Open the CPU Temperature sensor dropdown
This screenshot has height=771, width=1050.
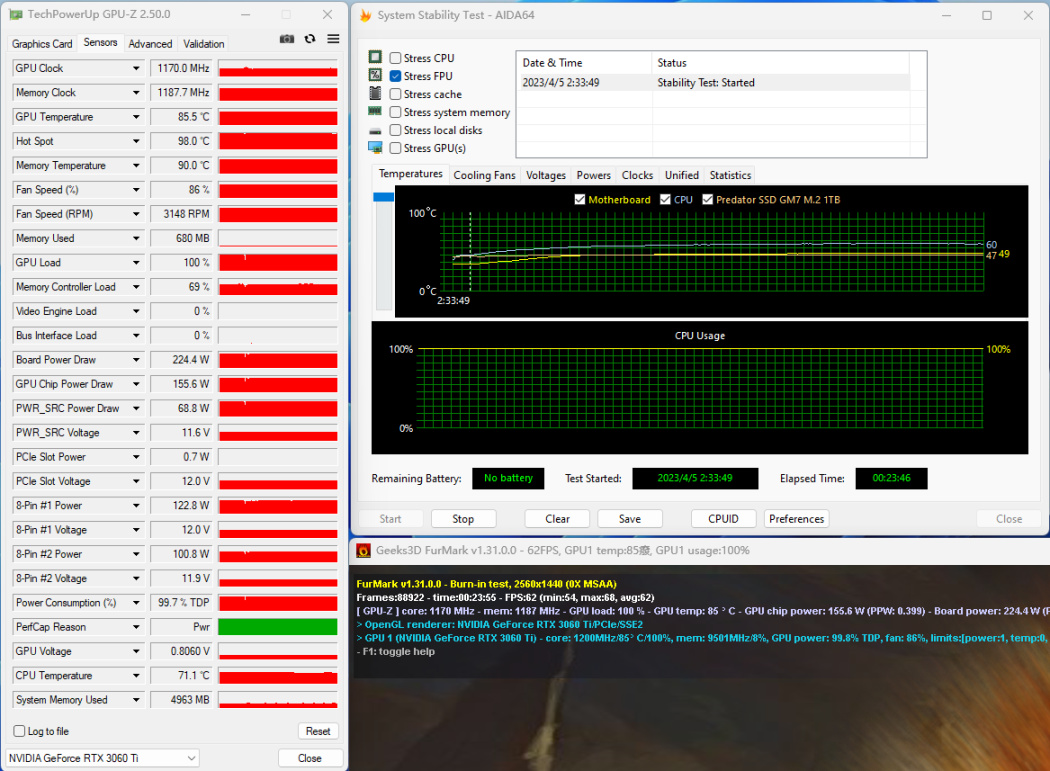coord(136,676)
